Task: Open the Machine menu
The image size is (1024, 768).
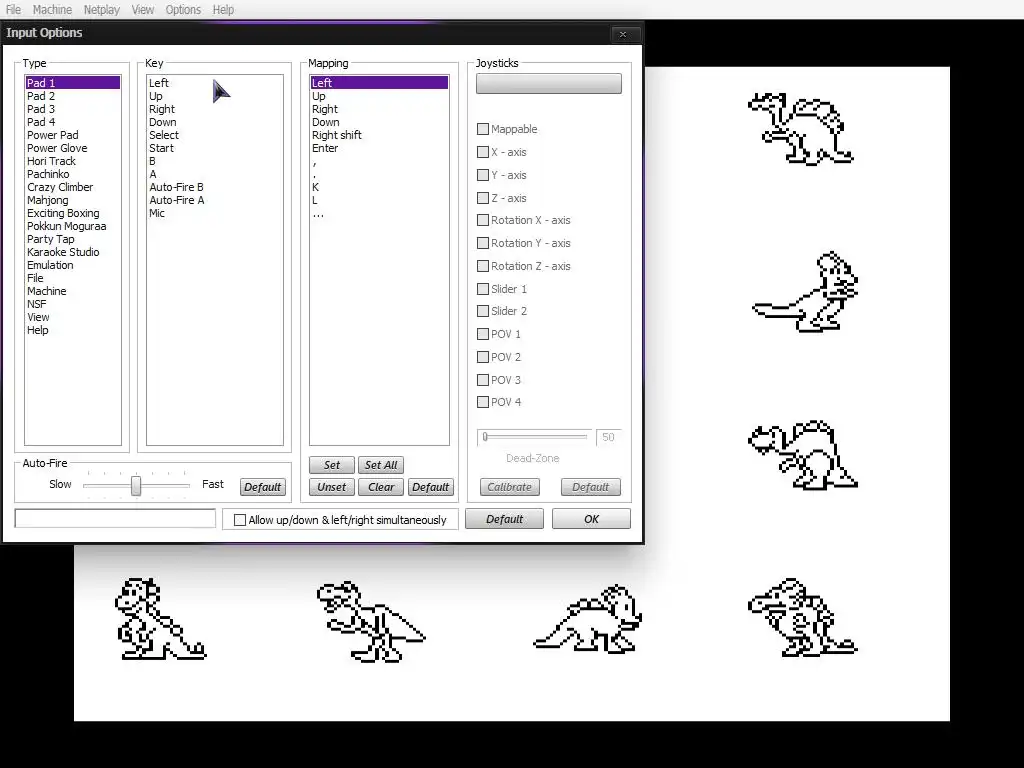Action: coord(52,10)
